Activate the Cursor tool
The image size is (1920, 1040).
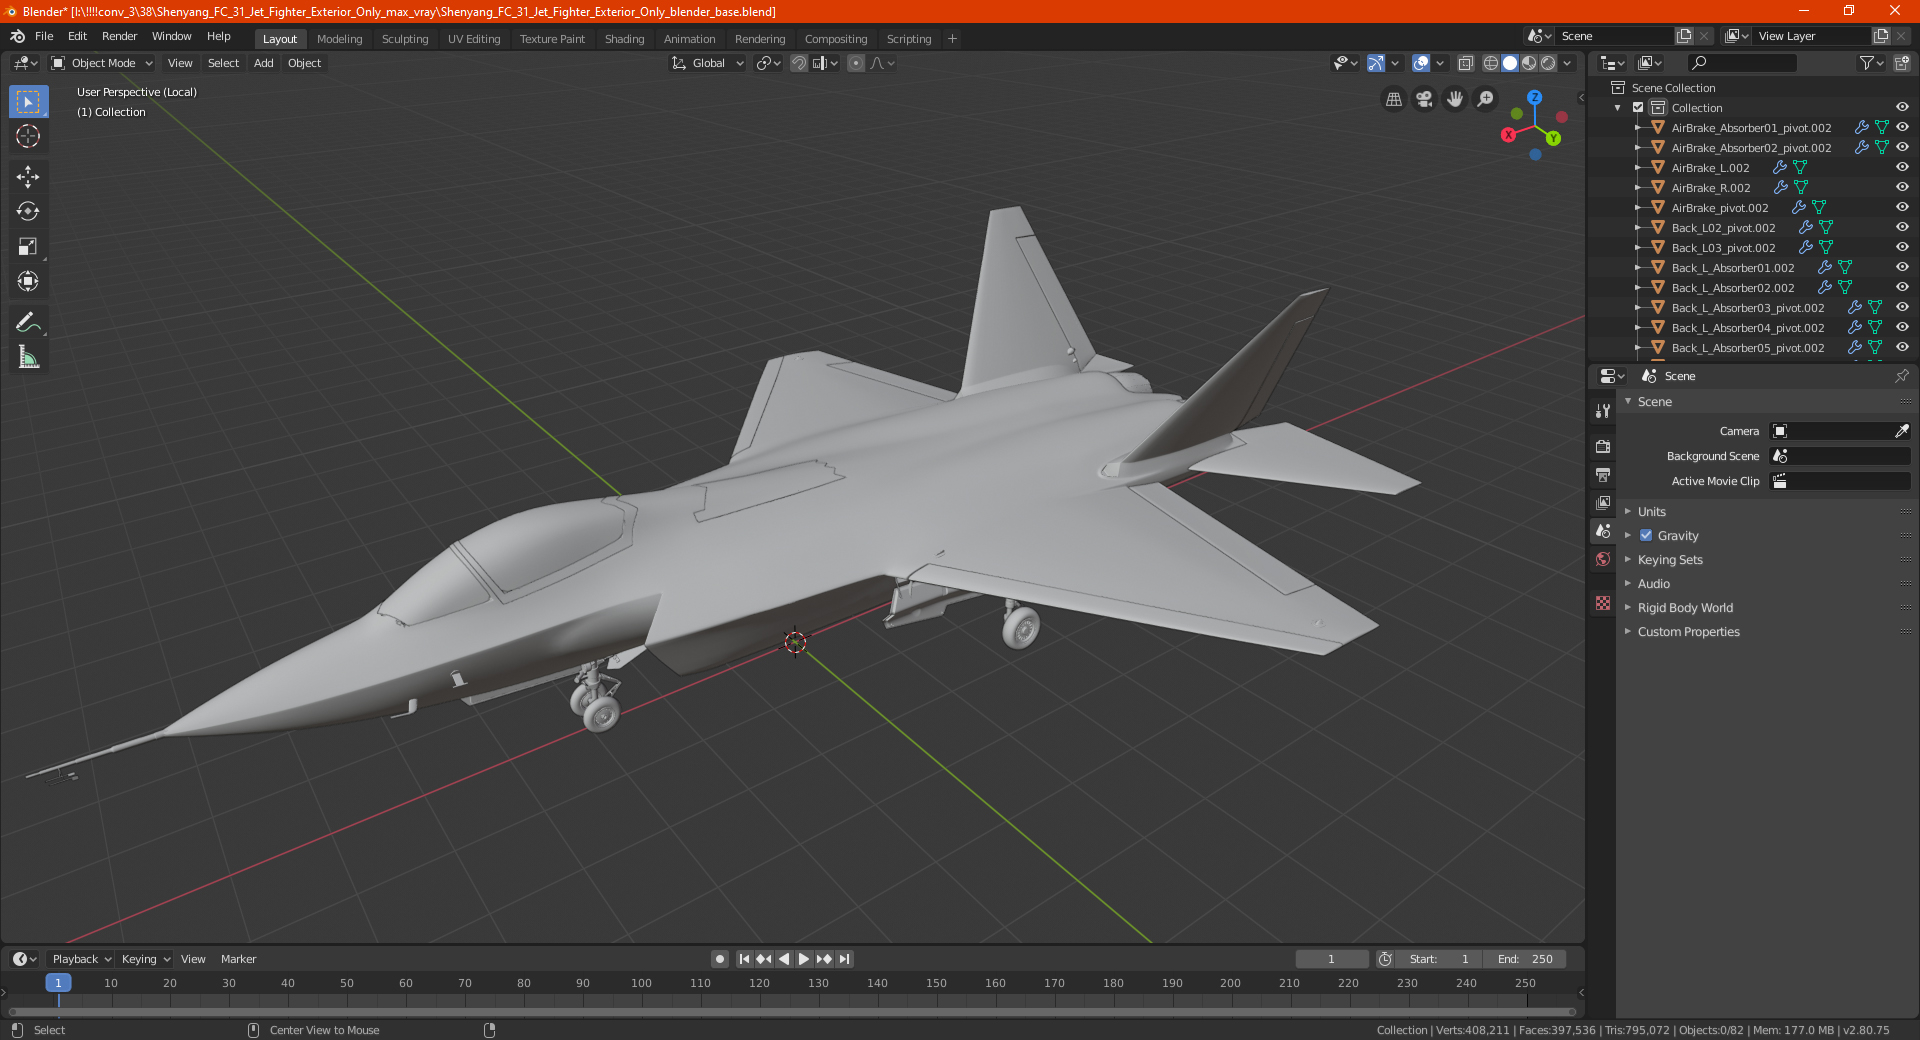pyautogui.click(x=28, y=136)
